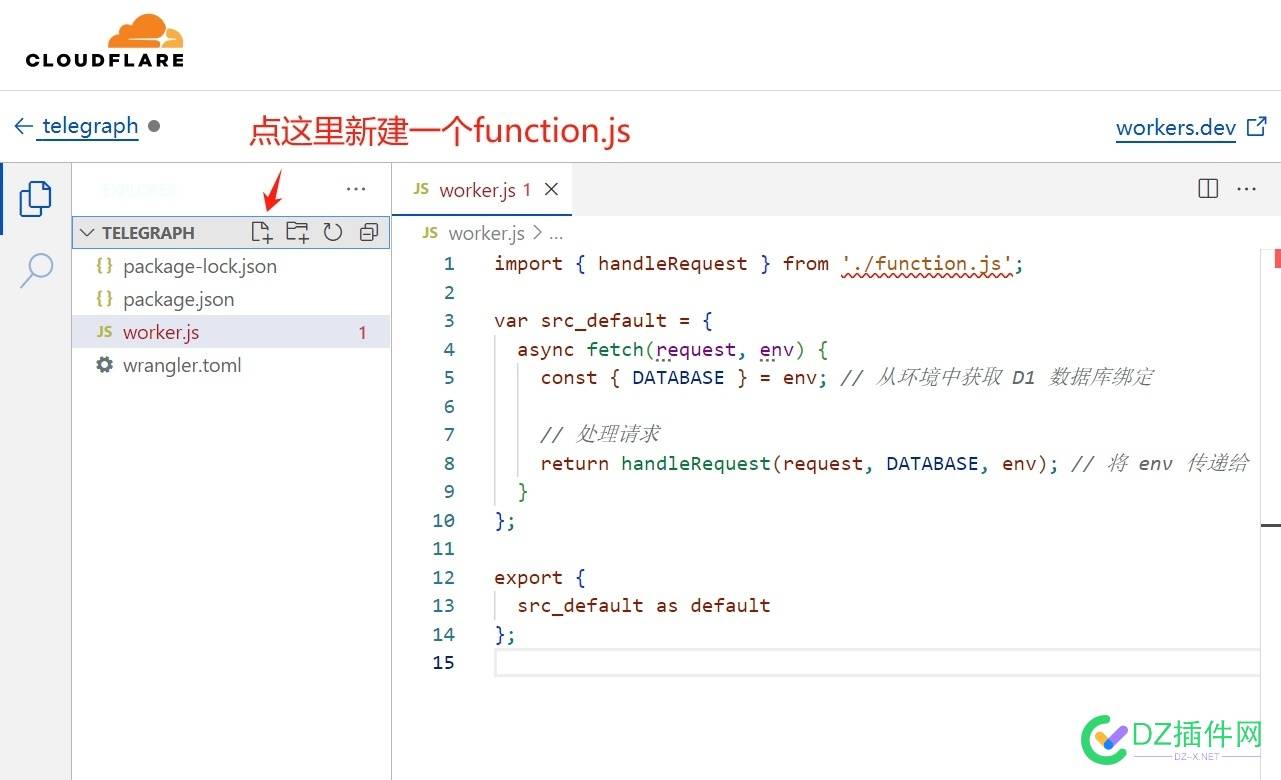Select the worker.js editor tab
Screen dimensions: 1281x780
pos(482,190)
